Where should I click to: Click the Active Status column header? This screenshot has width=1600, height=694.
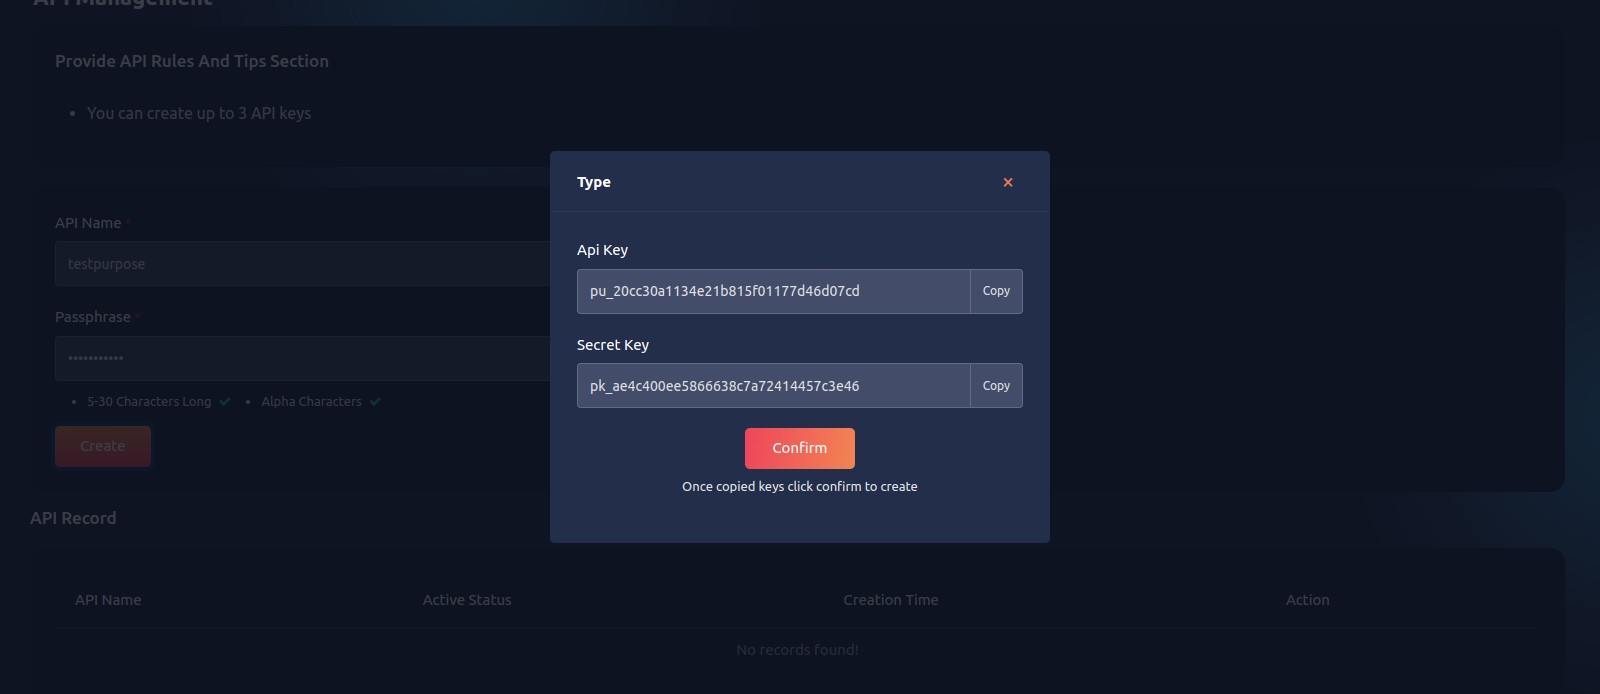coord(467,600)
